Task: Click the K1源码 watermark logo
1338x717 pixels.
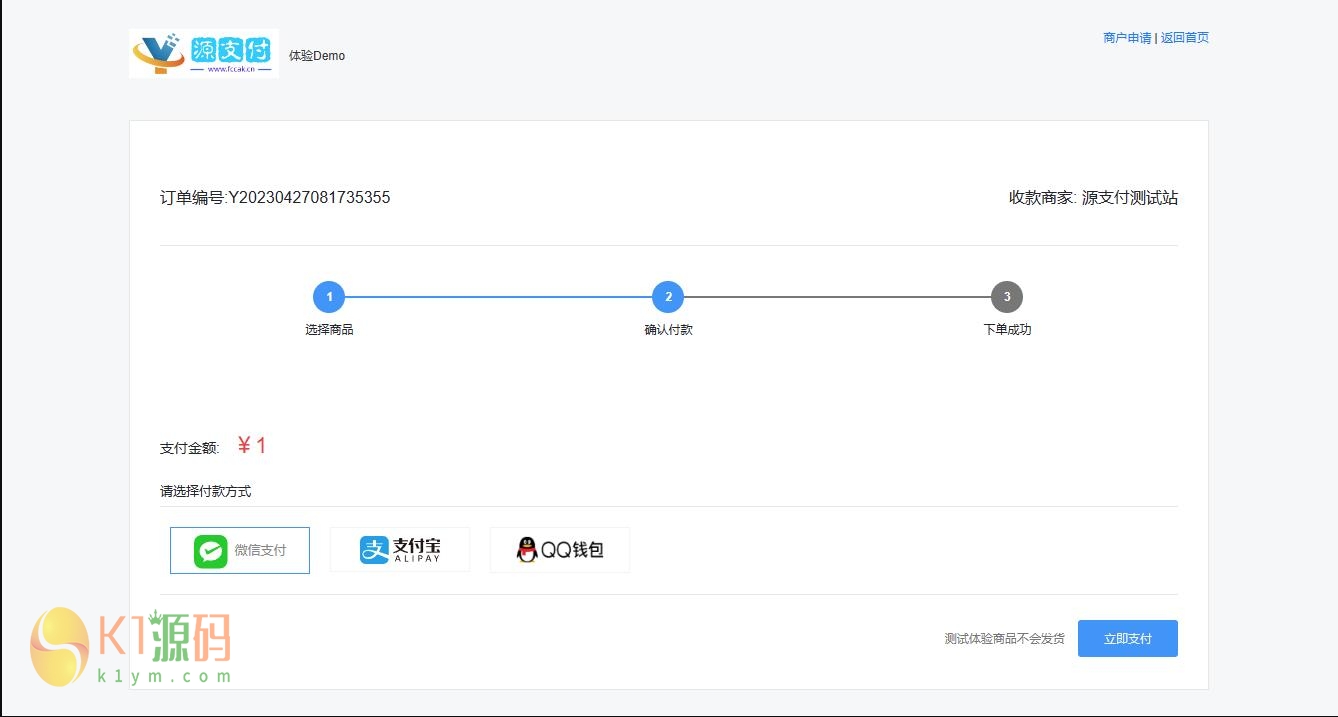Action: [x=130, y=645]
